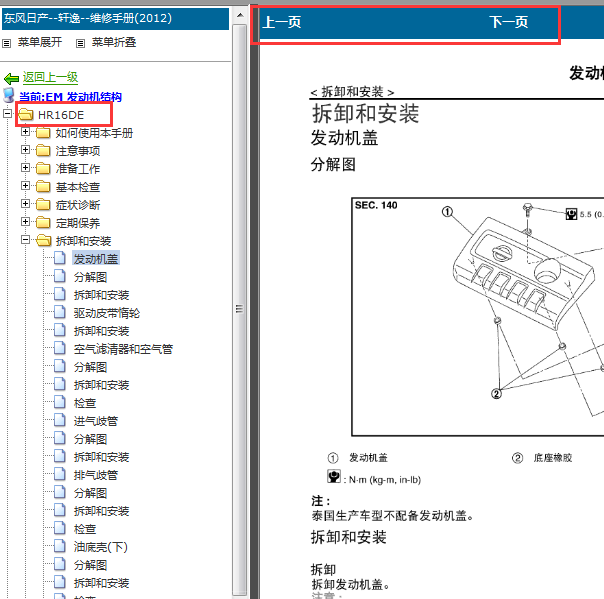Click the sidebar scrollbar up arrow
This screenshot has height=599, width=604.
pyautogui.click(x=240, y=15)
